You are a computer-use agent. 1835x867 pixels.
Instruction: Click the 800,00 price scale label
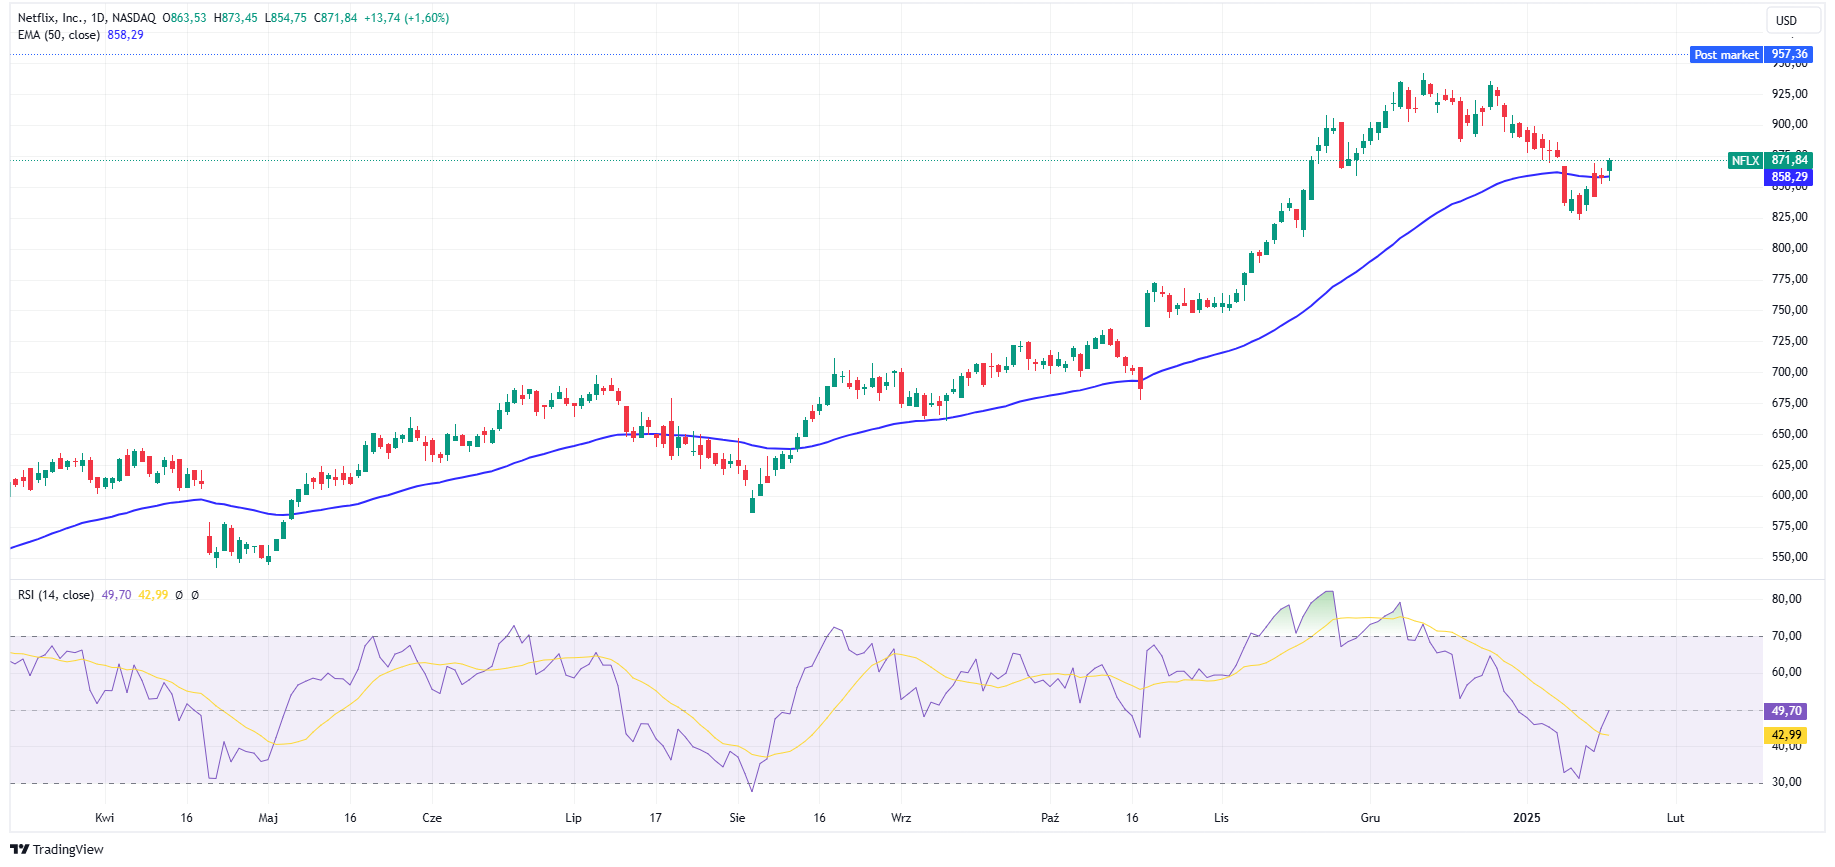[1789, 248]
